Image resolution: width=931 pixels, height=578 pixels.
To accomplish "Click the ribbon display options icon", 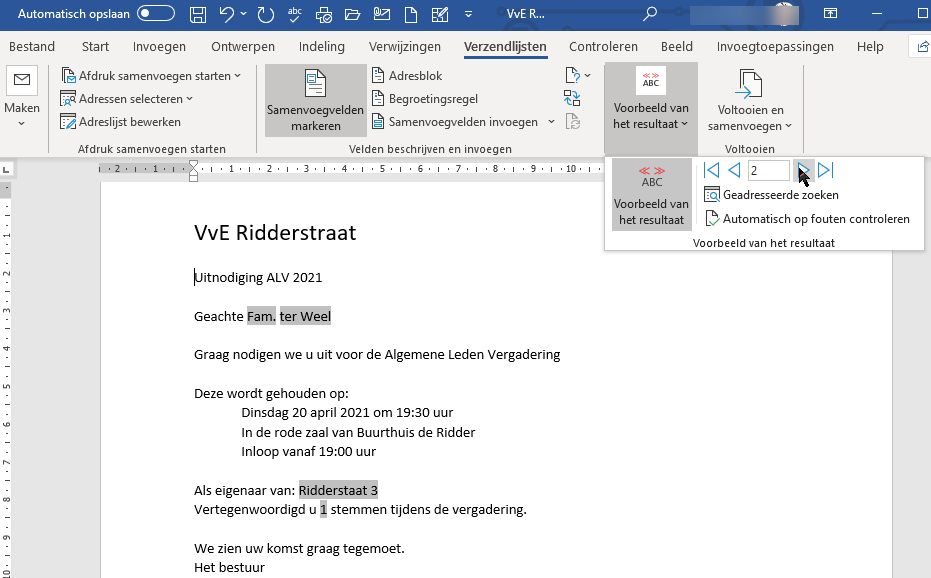I will (x=830, y=14).
